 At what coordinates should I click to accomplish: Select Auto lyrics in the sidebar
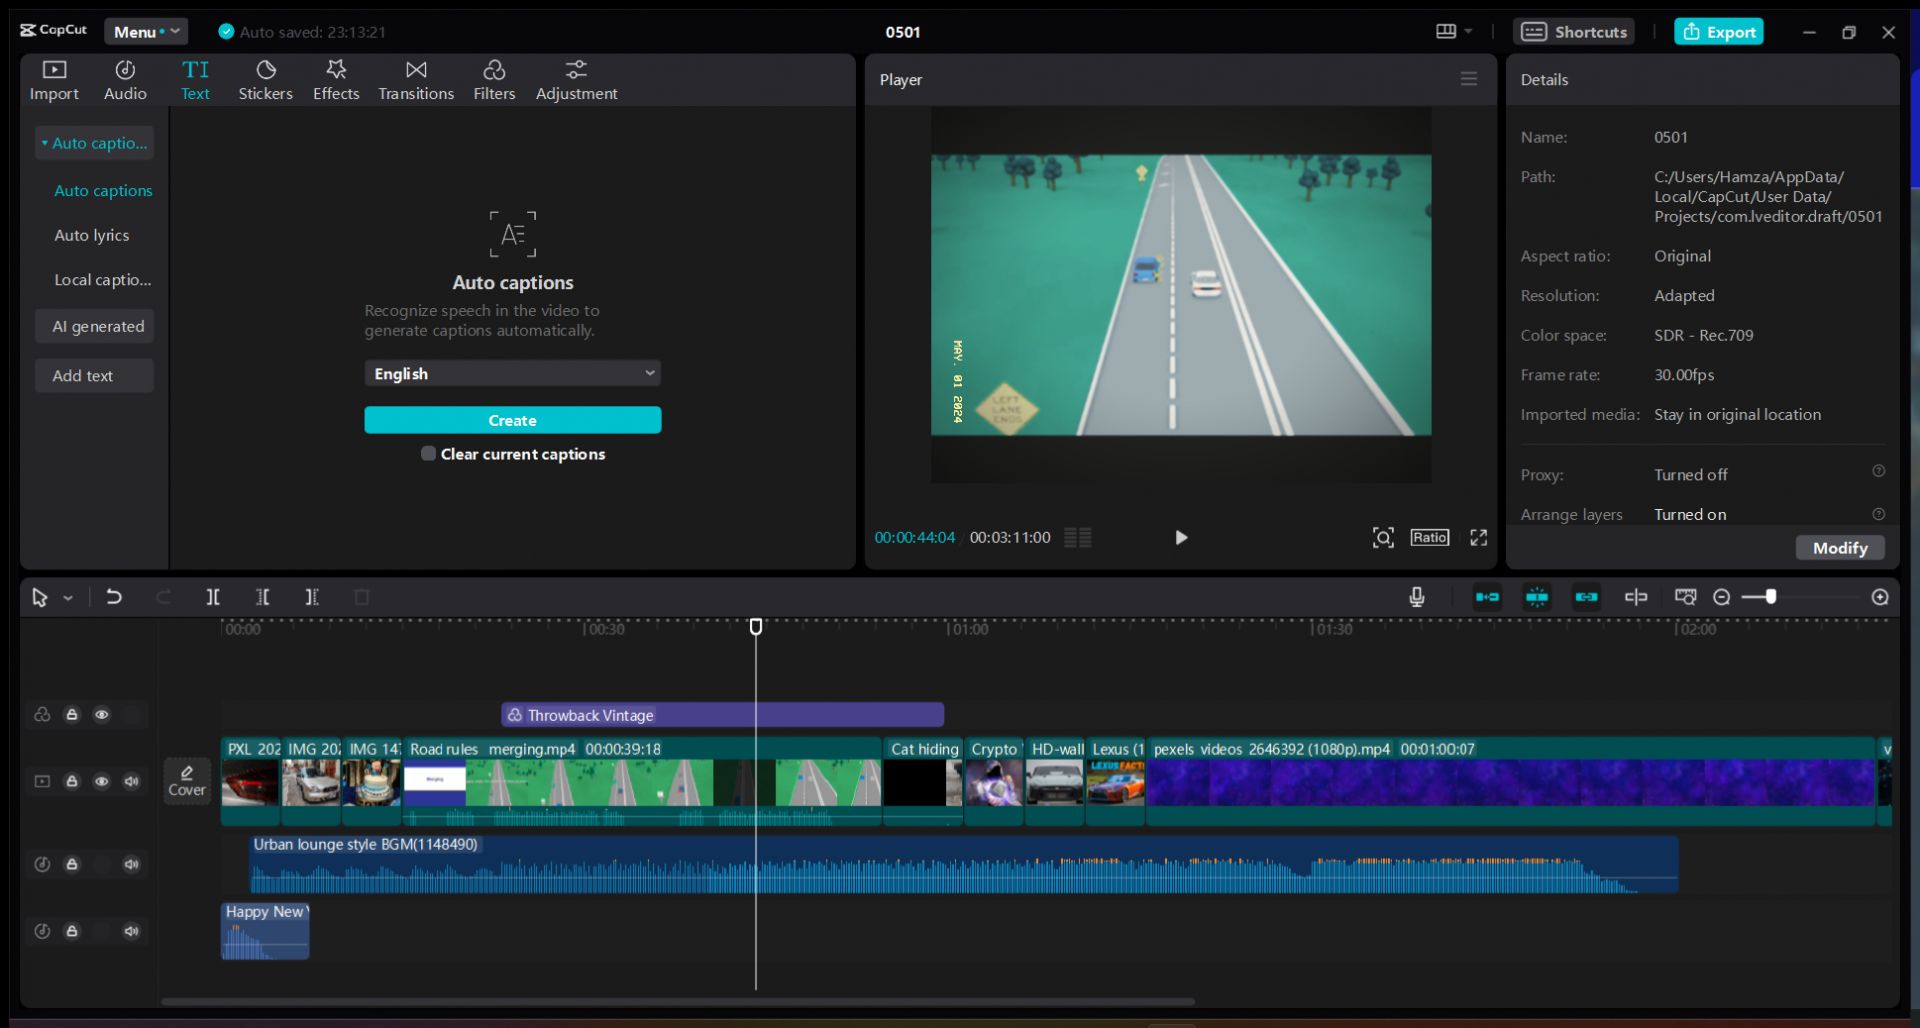point(92,235)
